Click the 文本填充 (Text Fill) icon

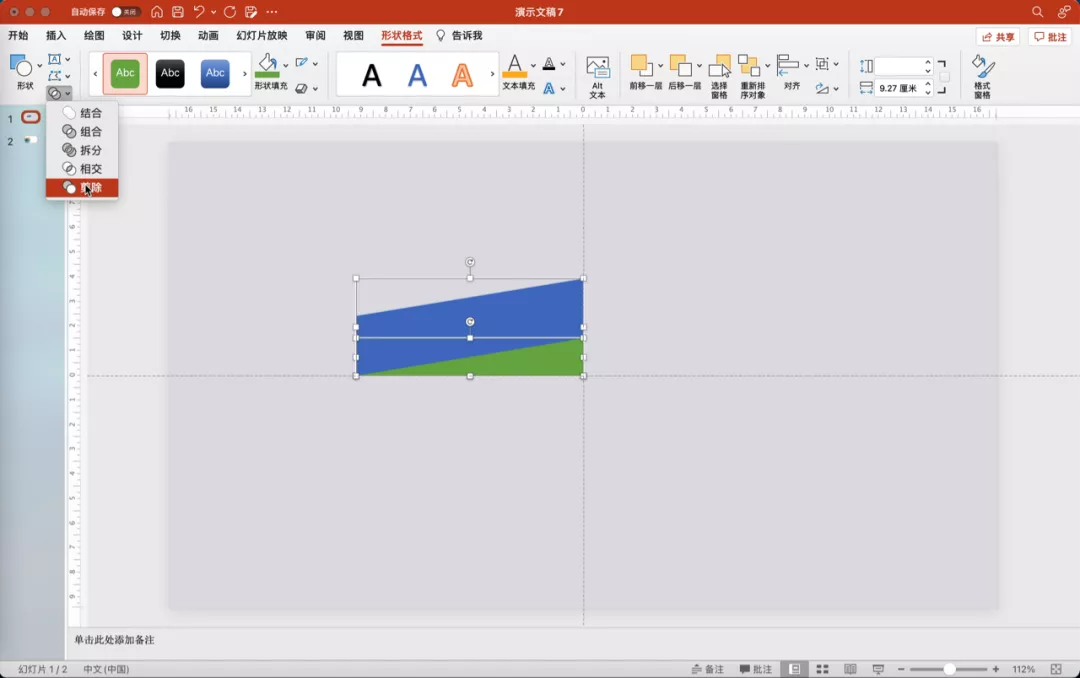pyautogui.click(x=515, y=66)
